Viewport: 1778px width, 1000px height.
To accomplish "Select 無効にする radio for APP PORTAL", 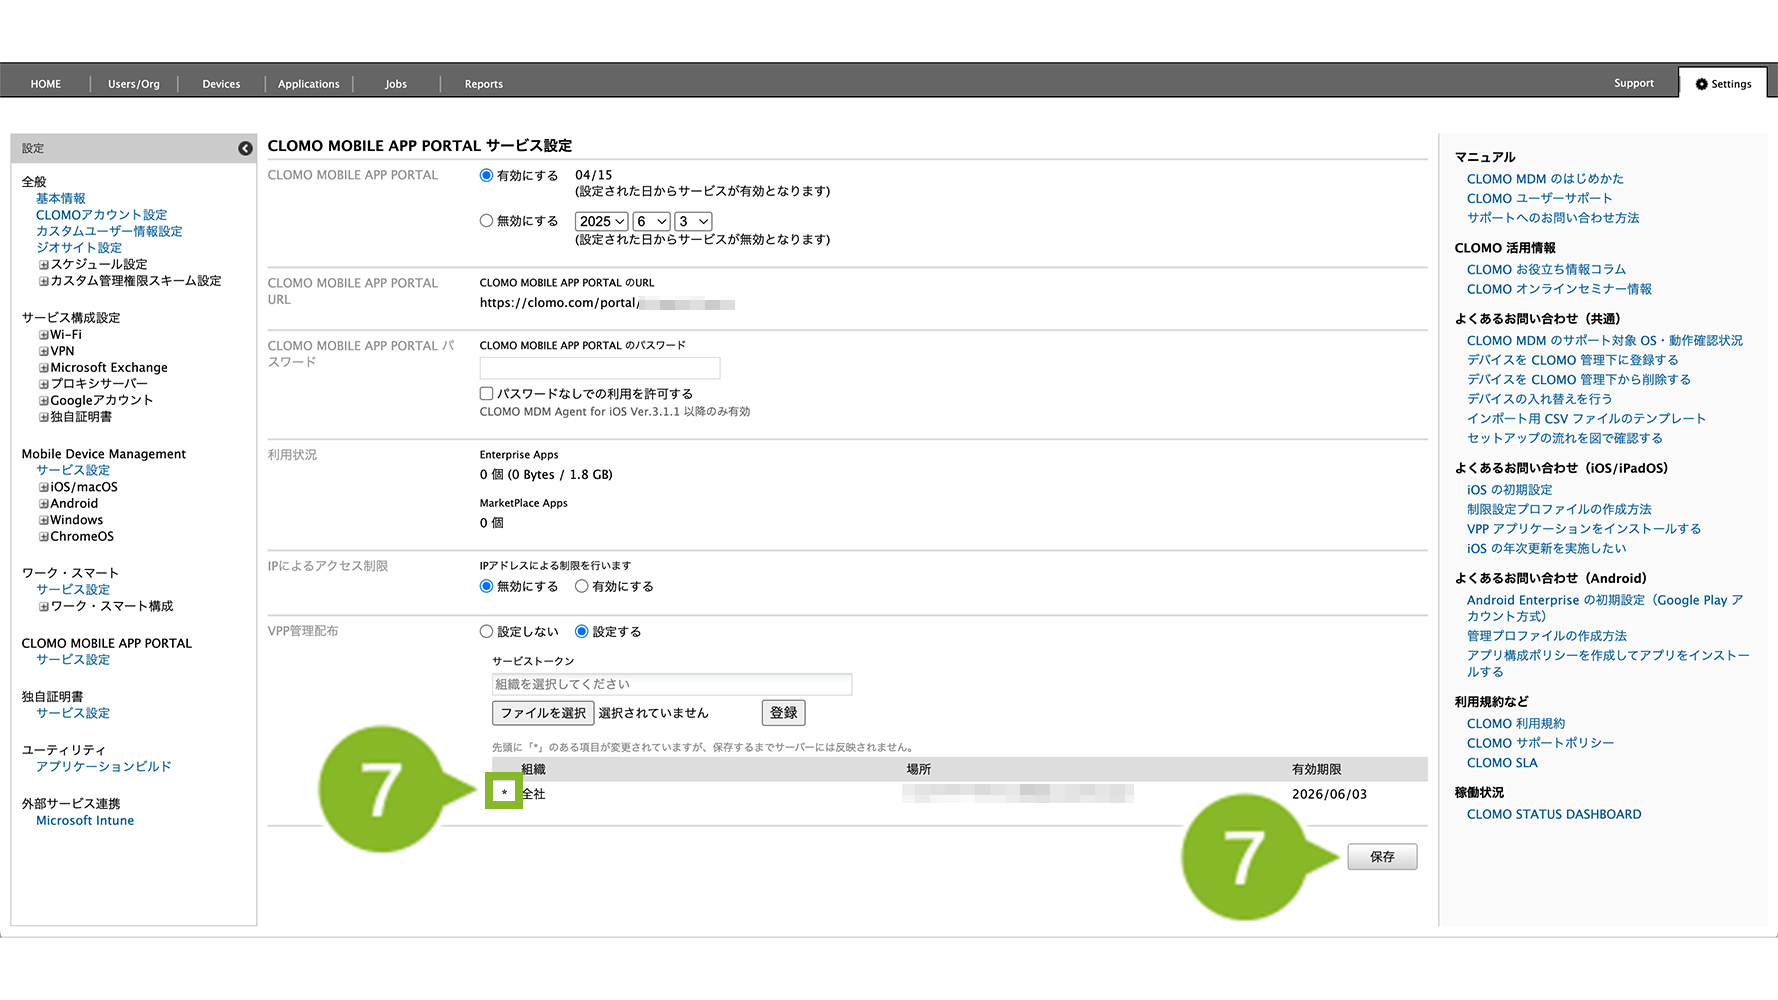I will pos(486,221).
